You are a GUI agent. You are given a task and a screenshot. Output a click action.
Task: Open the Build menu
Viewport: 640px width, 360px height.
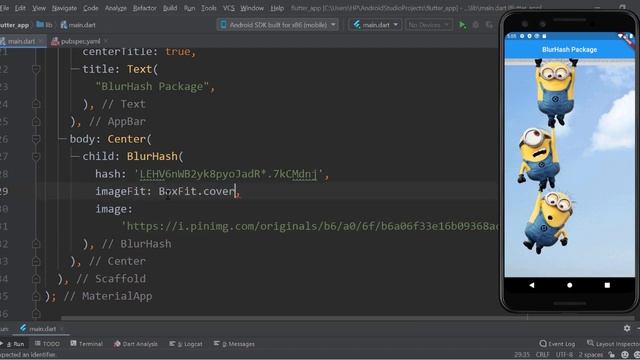(170, 8)
